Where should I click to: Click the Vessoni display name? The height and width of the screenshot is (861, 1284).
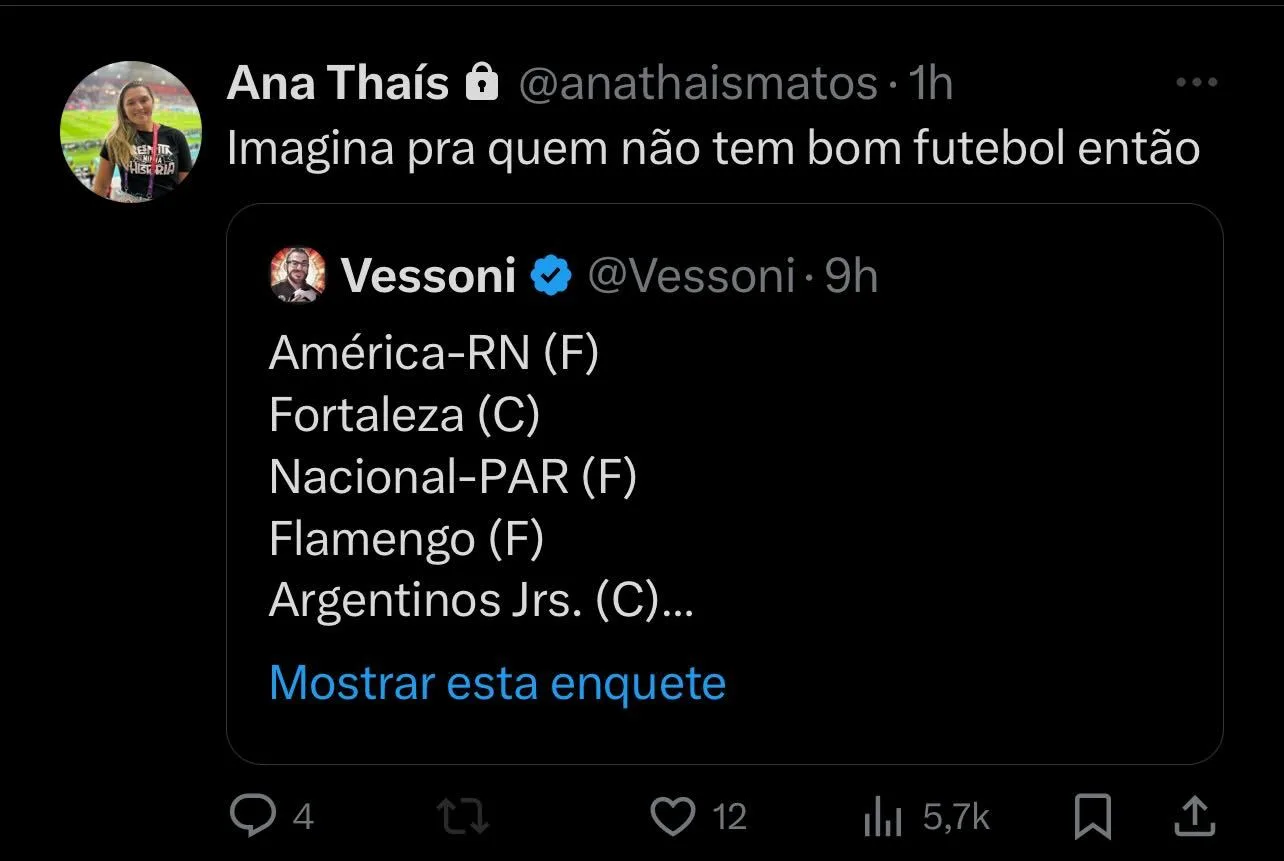[x=428, y=276]
